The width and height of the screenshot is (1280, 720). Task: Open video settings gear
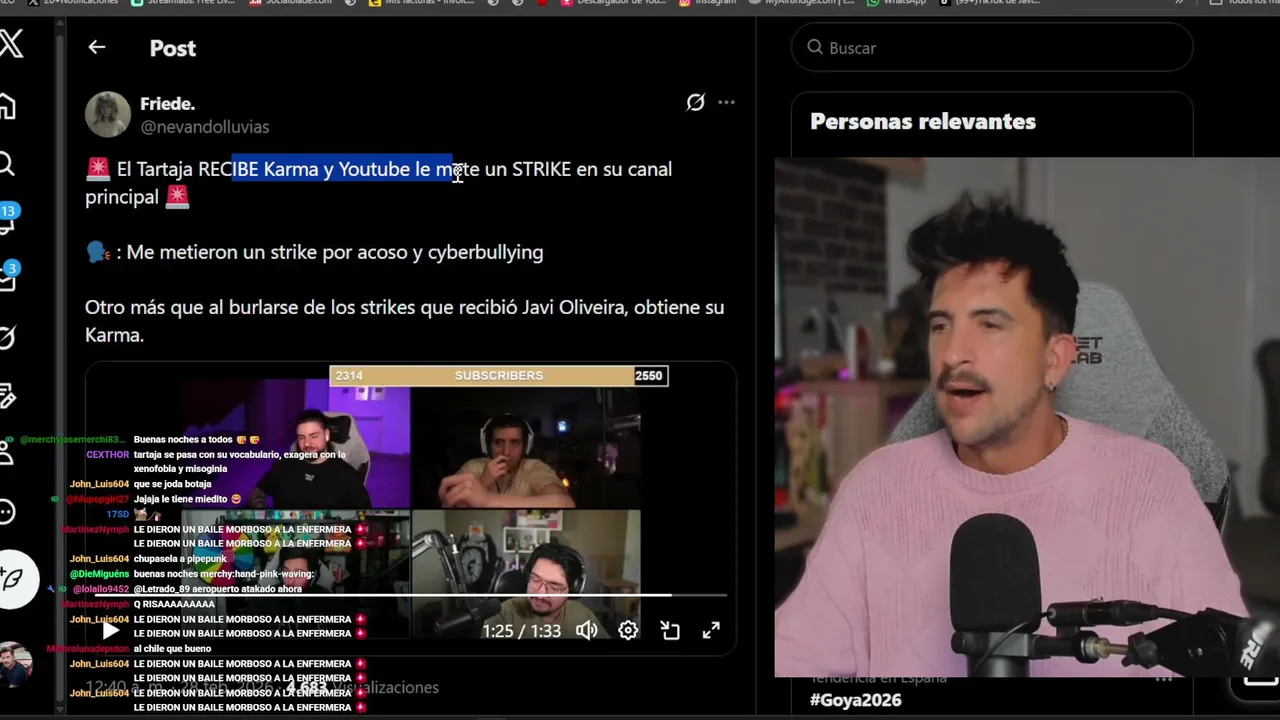628,630
